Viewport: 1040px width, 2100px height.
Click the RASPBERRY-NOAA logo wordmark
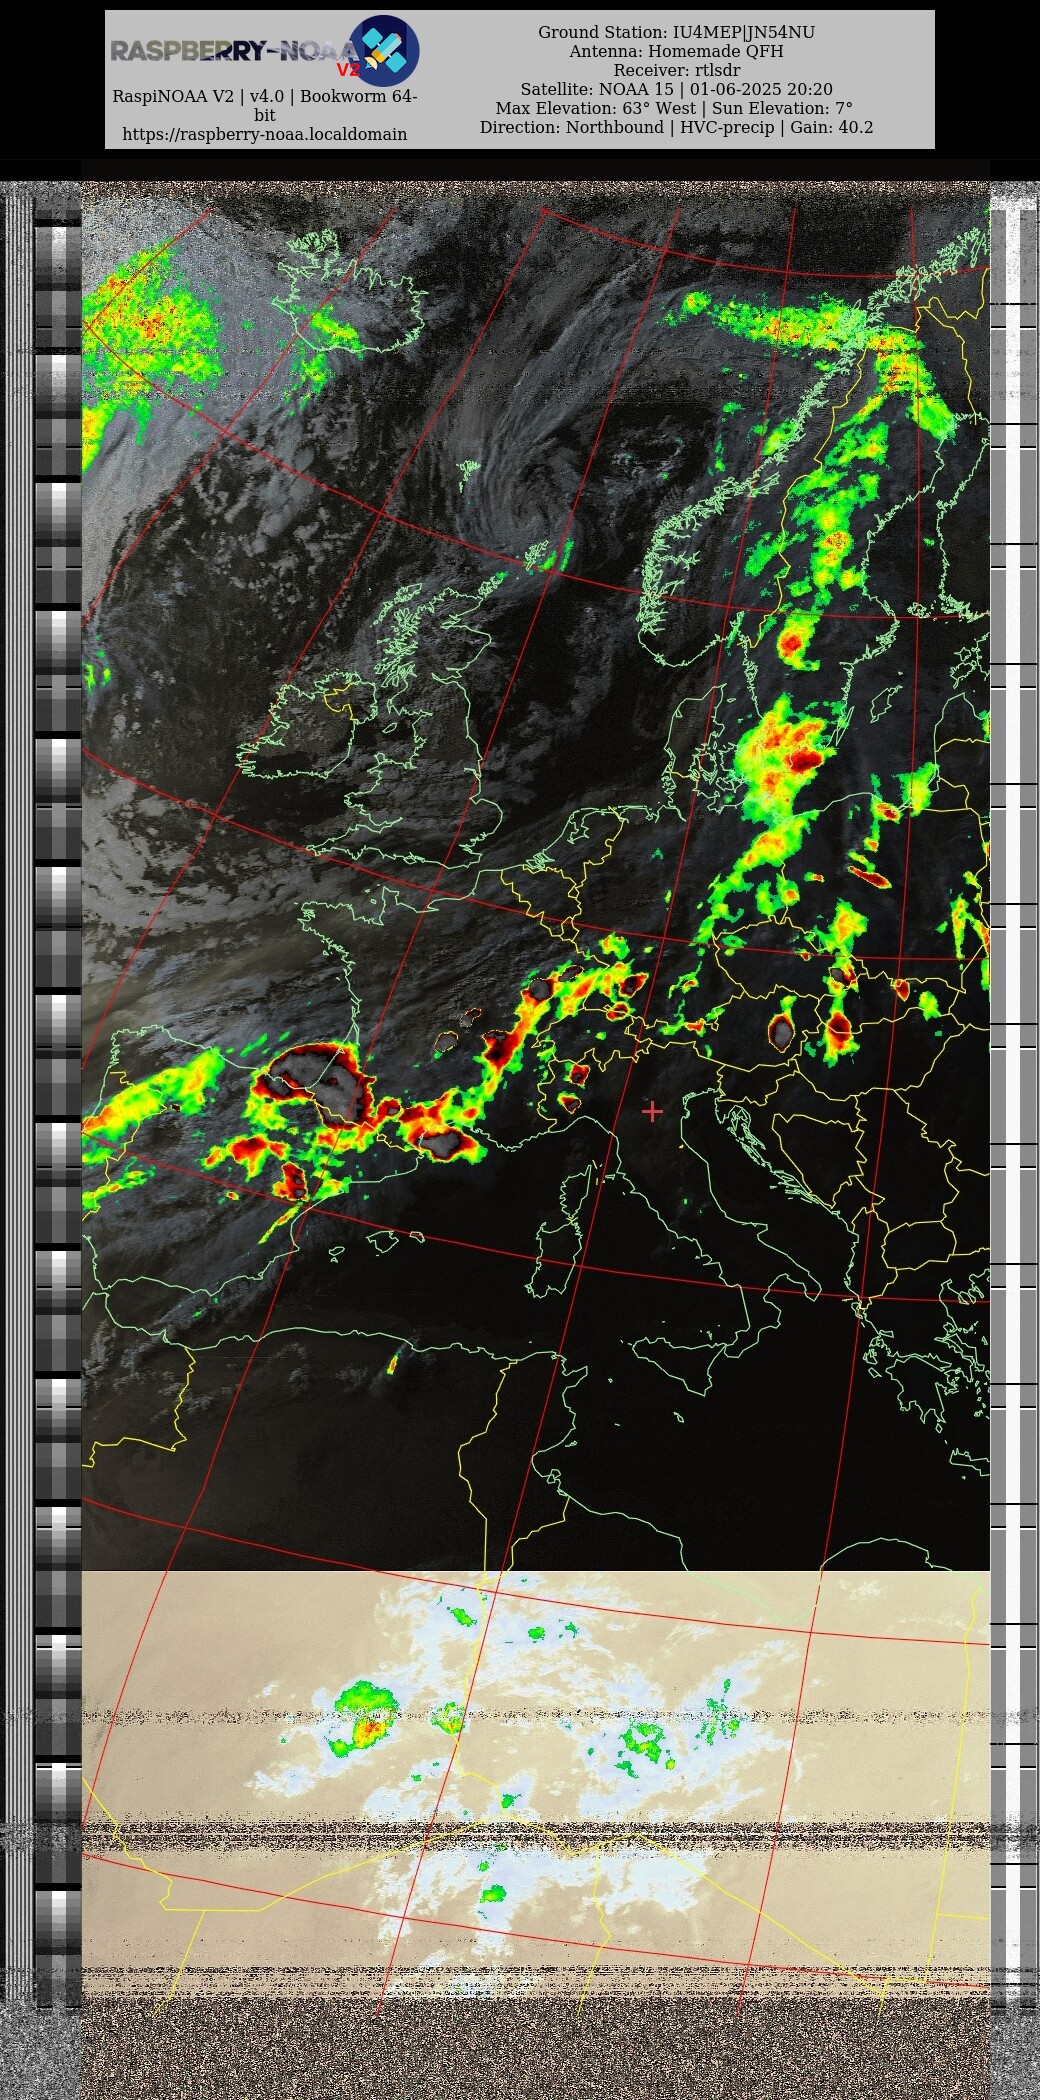point(233,52)
